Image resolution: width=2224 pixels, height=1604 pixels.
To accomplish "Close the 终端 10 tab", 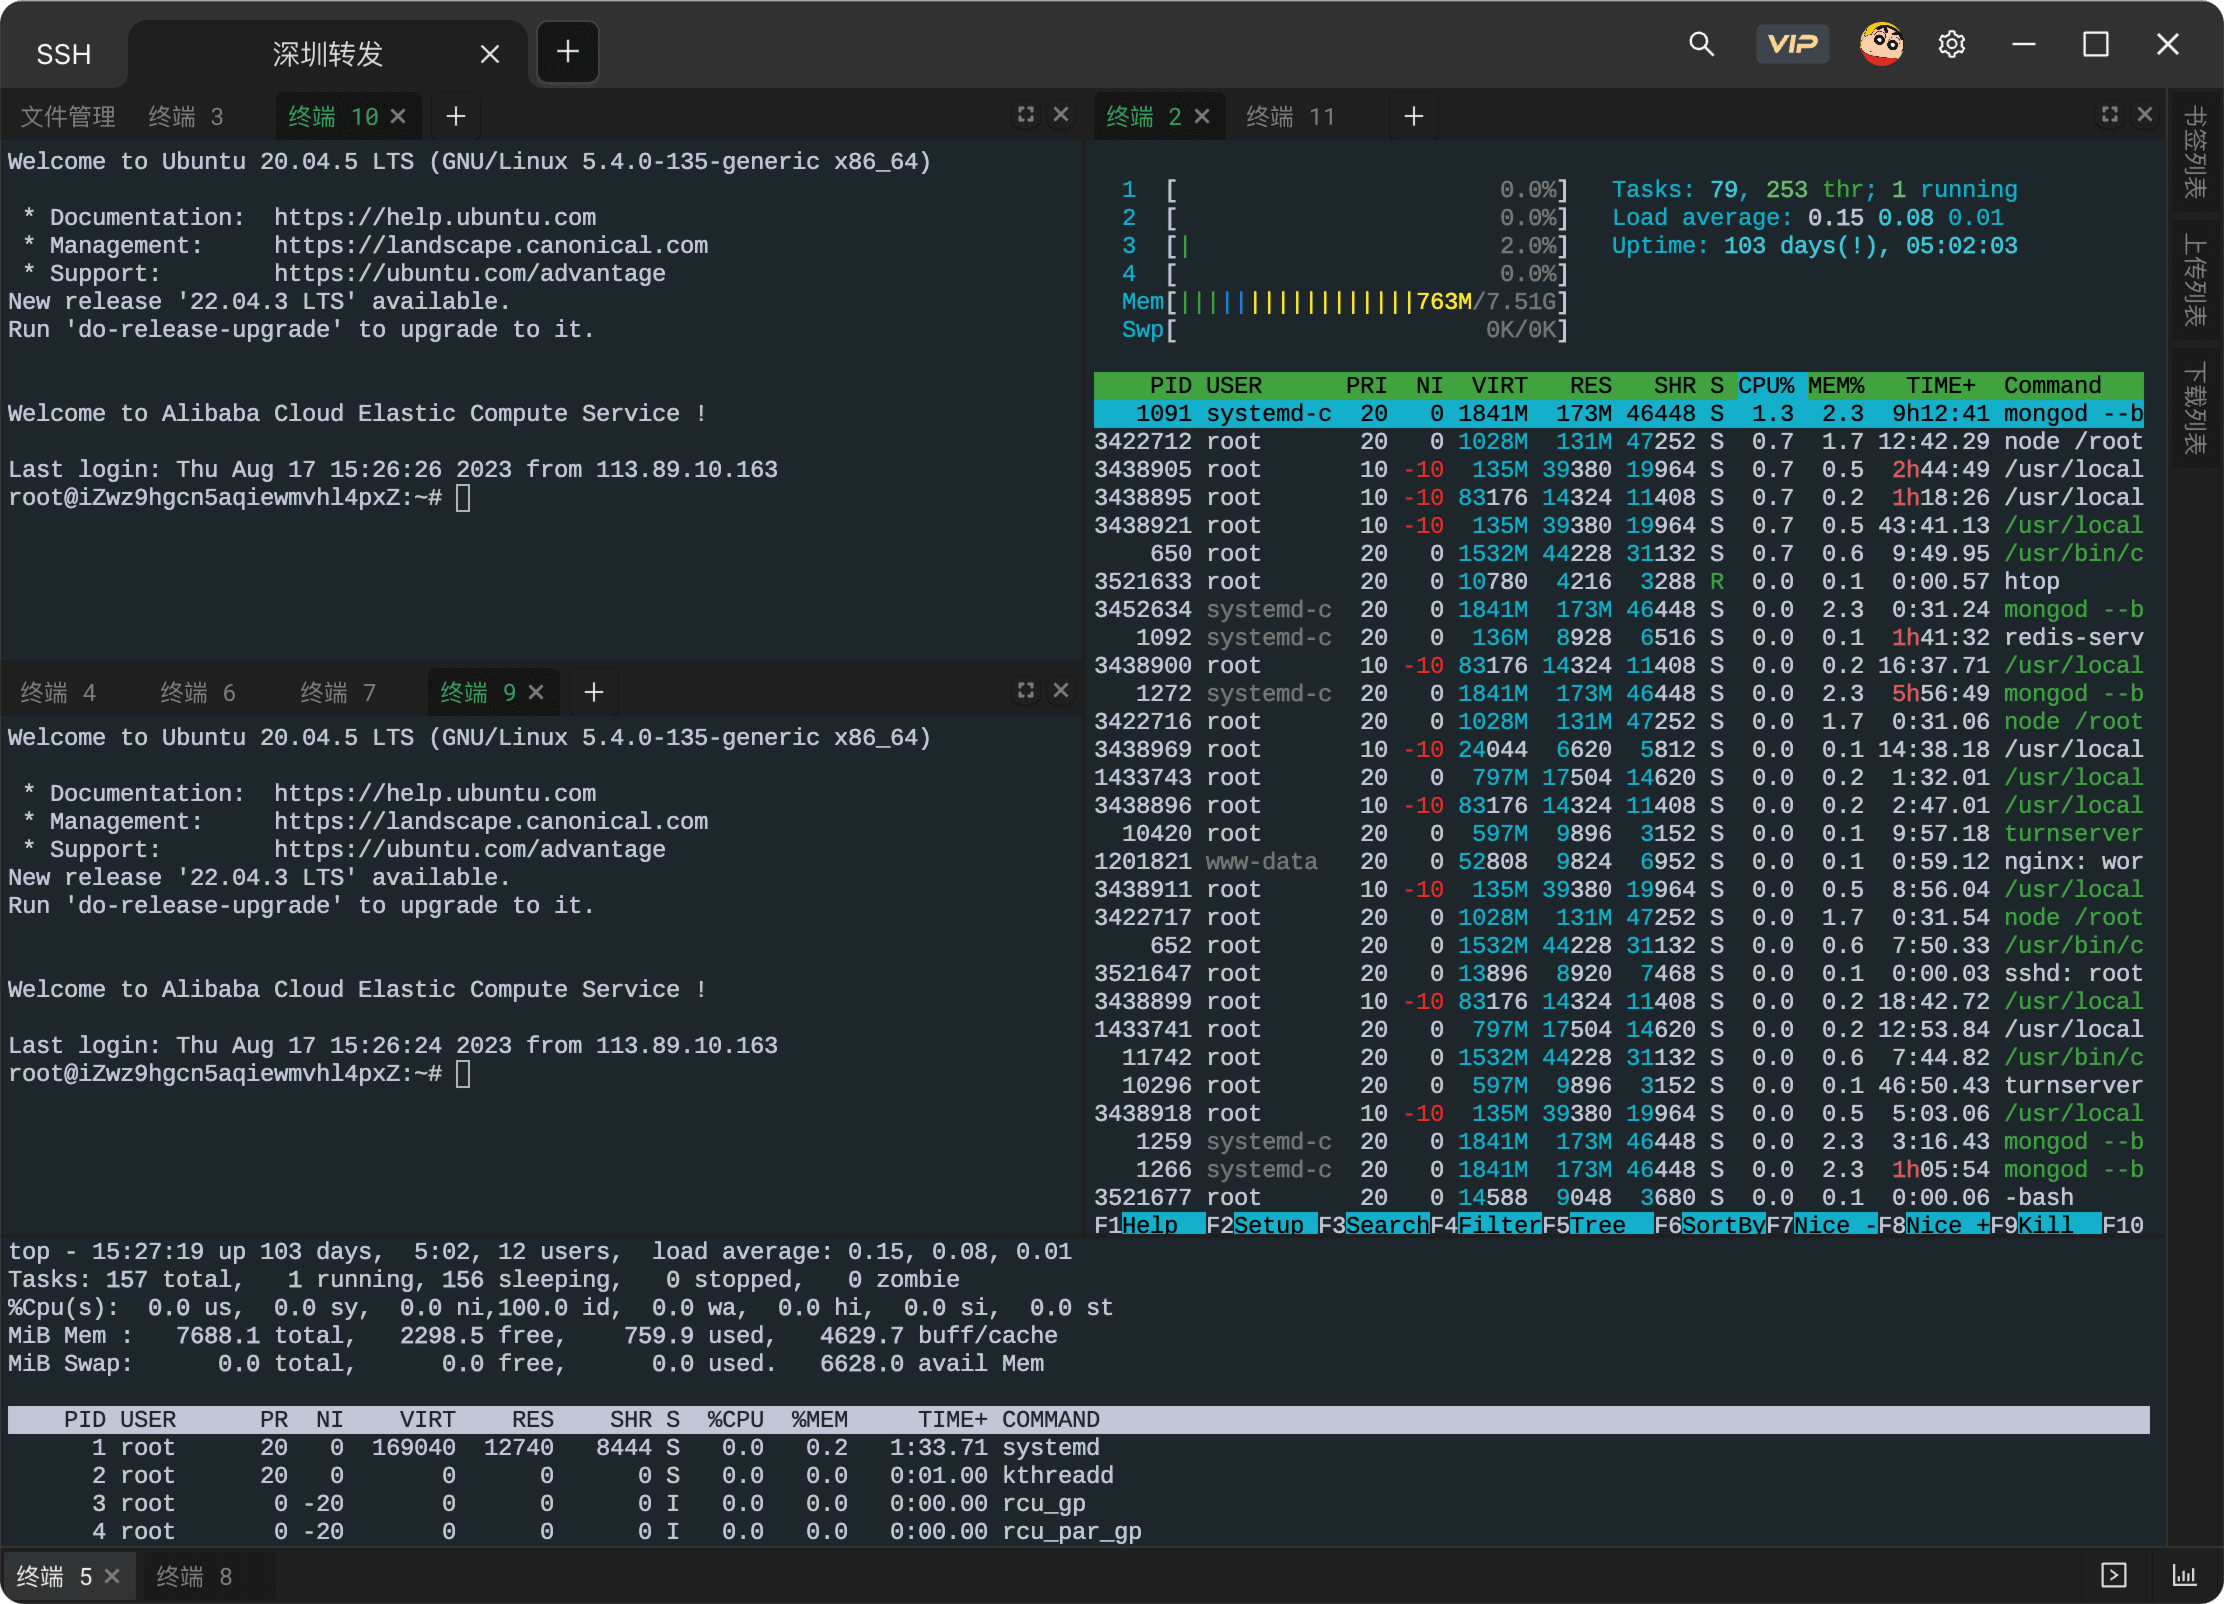I will [x=398, y=117].
